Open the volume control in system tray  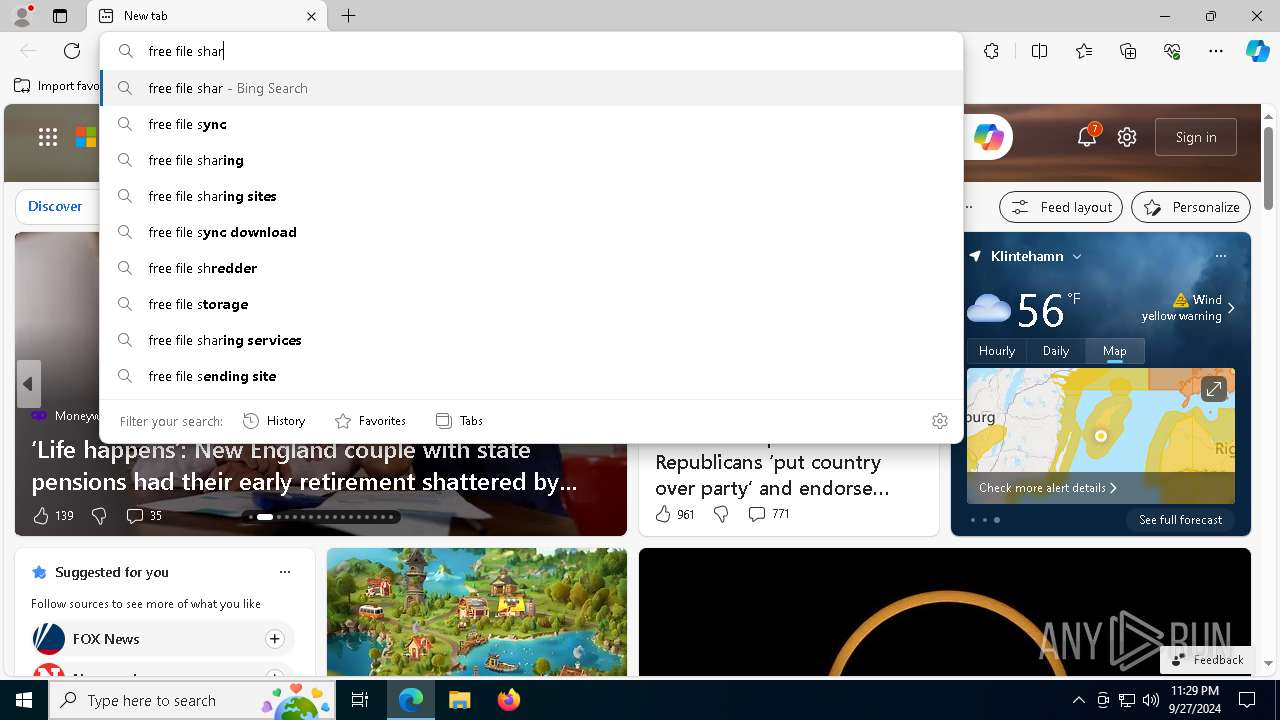(1150, 700)
